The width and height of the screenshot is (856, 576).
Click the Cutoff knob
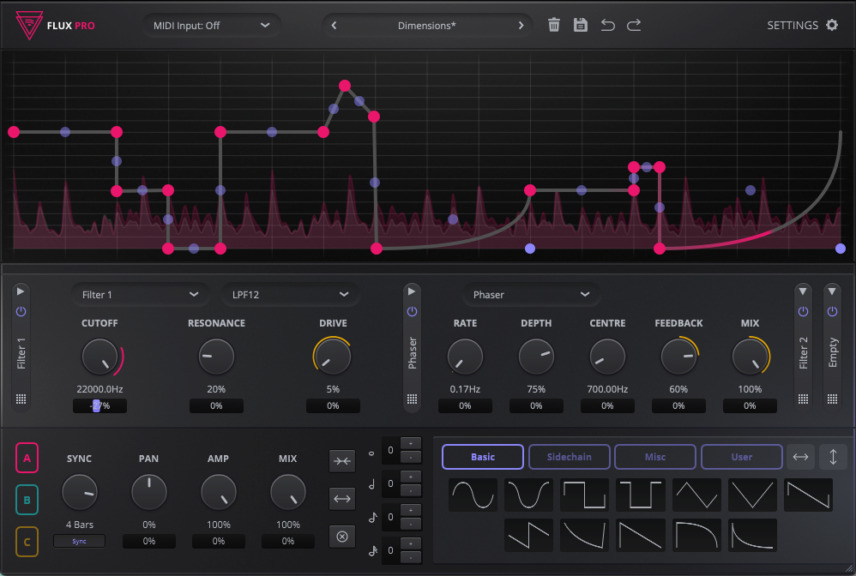click(x=100, y=357)
